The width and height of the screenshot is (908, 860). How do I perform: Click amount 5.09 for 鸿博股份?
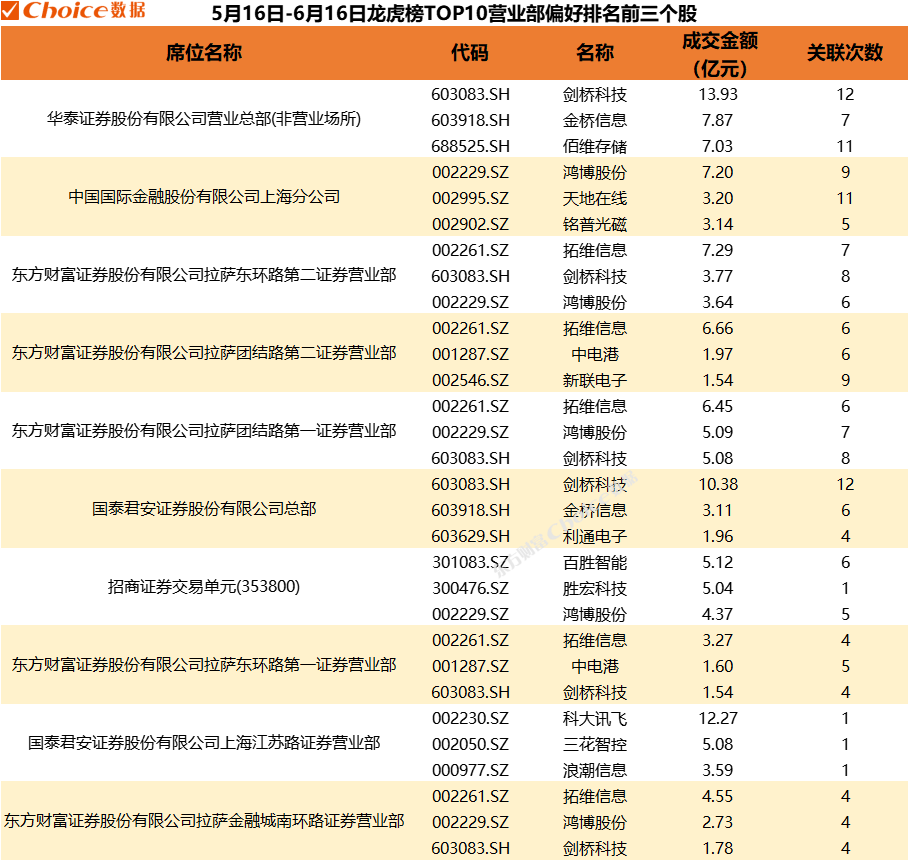point(718,432)
